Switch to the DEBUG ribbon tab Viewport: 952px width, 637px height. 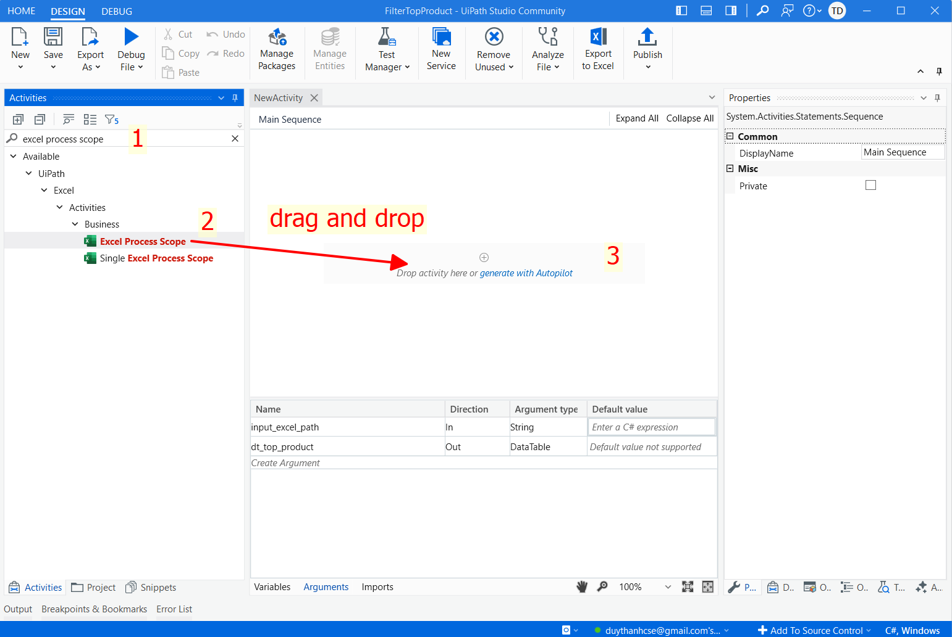(x=117, y=11)
